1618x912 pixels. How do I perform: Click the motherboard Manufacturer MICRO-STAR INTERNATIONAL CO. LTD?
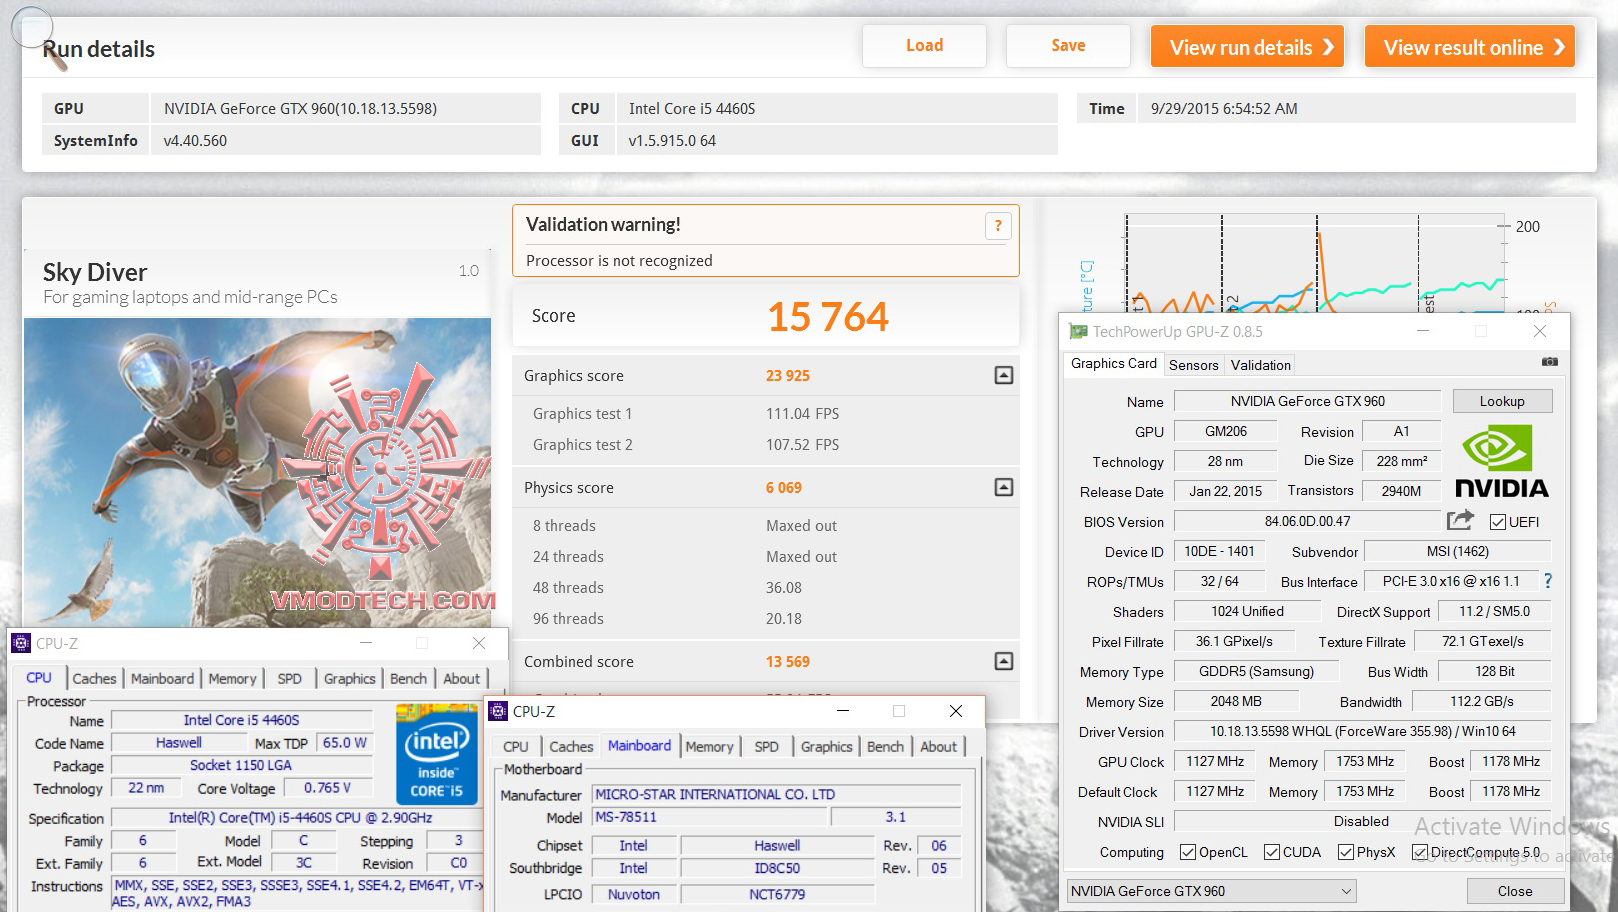point(776,794)
